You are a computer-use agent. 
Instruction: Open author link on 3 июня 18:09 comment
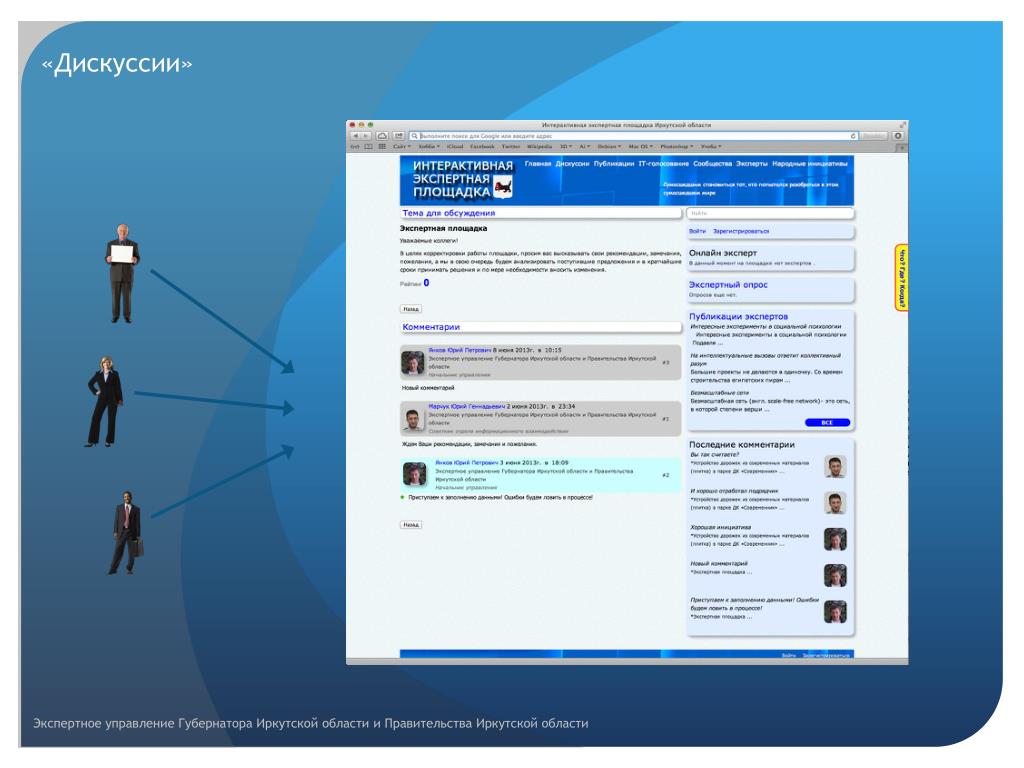(x=466, y=462)
